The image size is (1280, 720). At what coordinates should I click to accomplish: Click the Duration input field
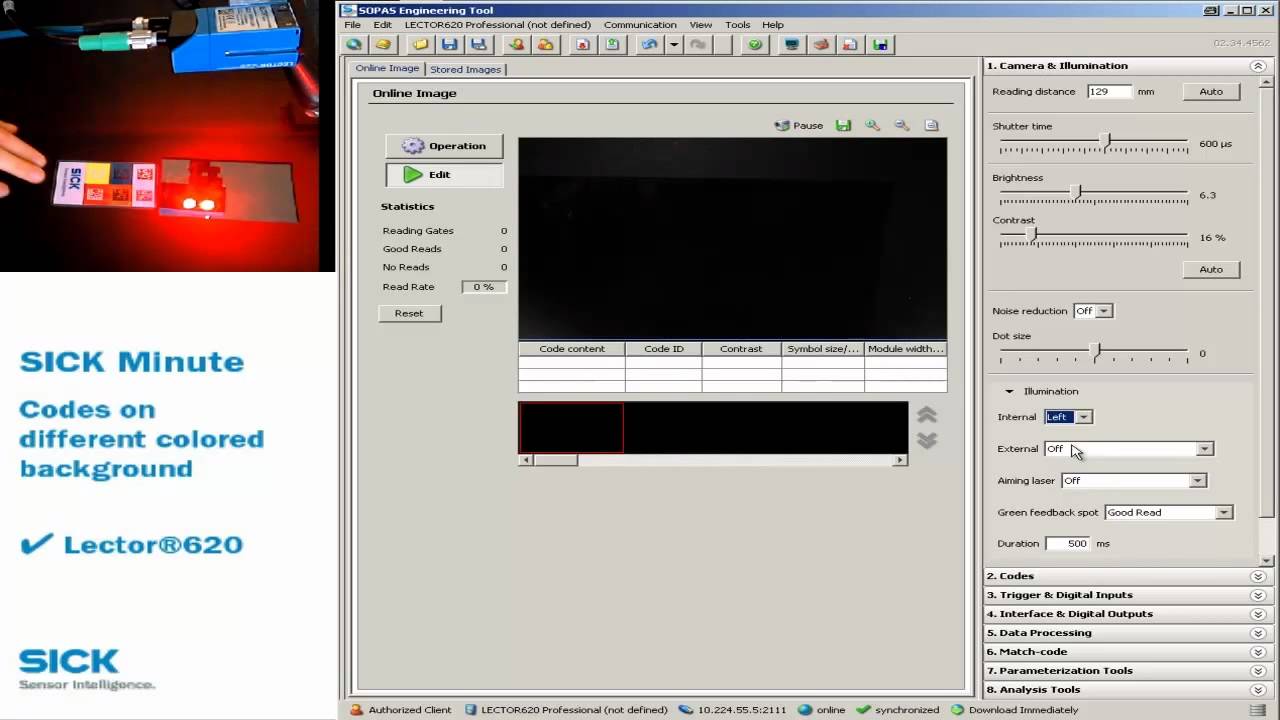pos(1068,544)
